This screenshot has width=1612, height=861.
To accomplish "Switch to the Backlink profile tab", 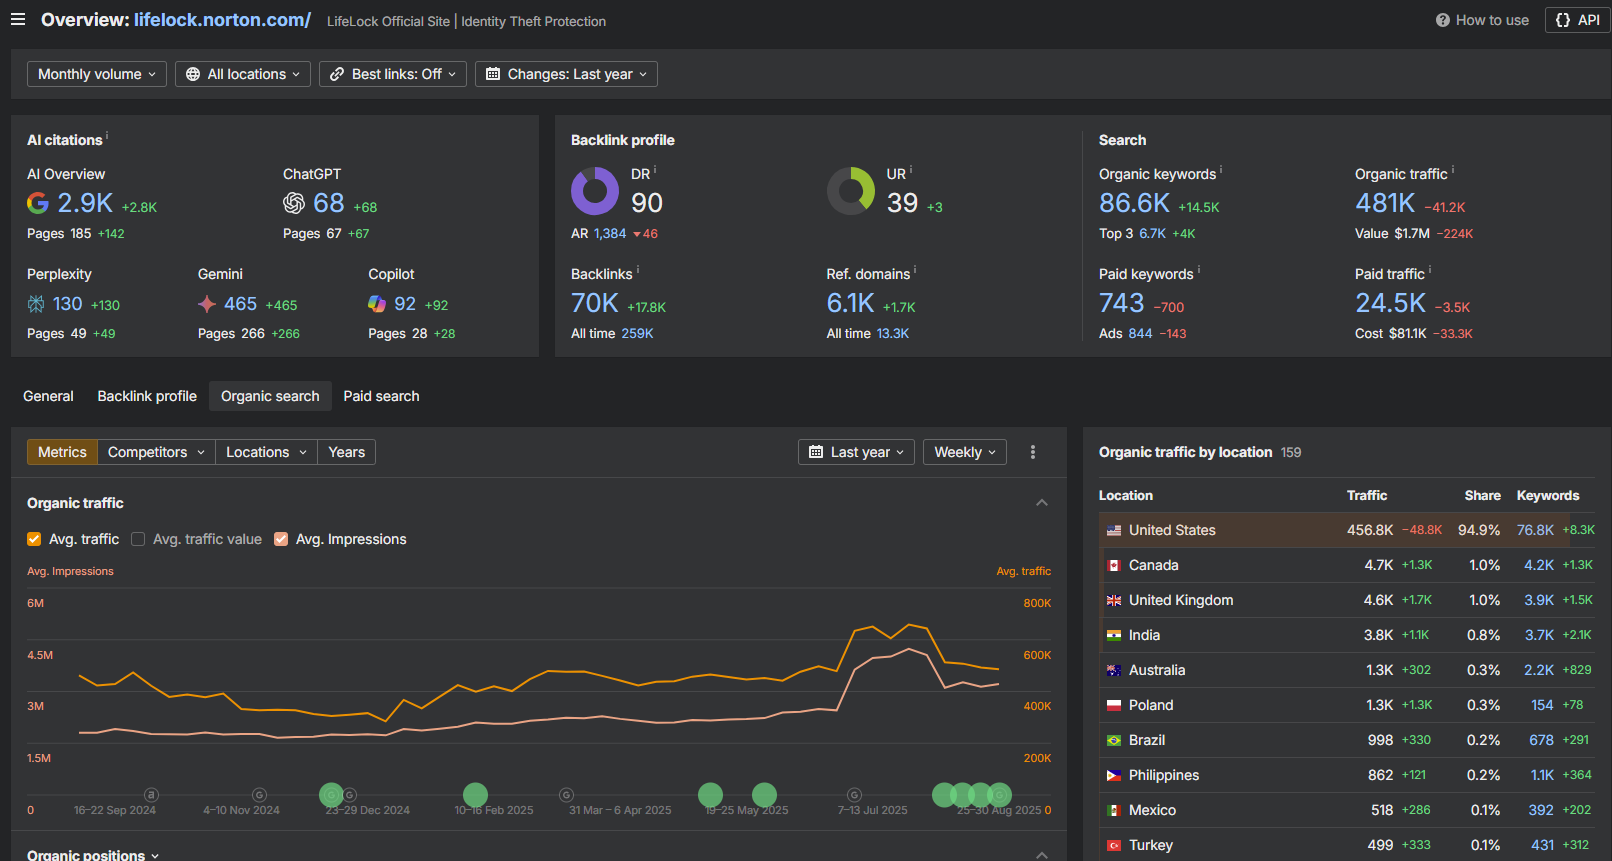I will (147, 396).
